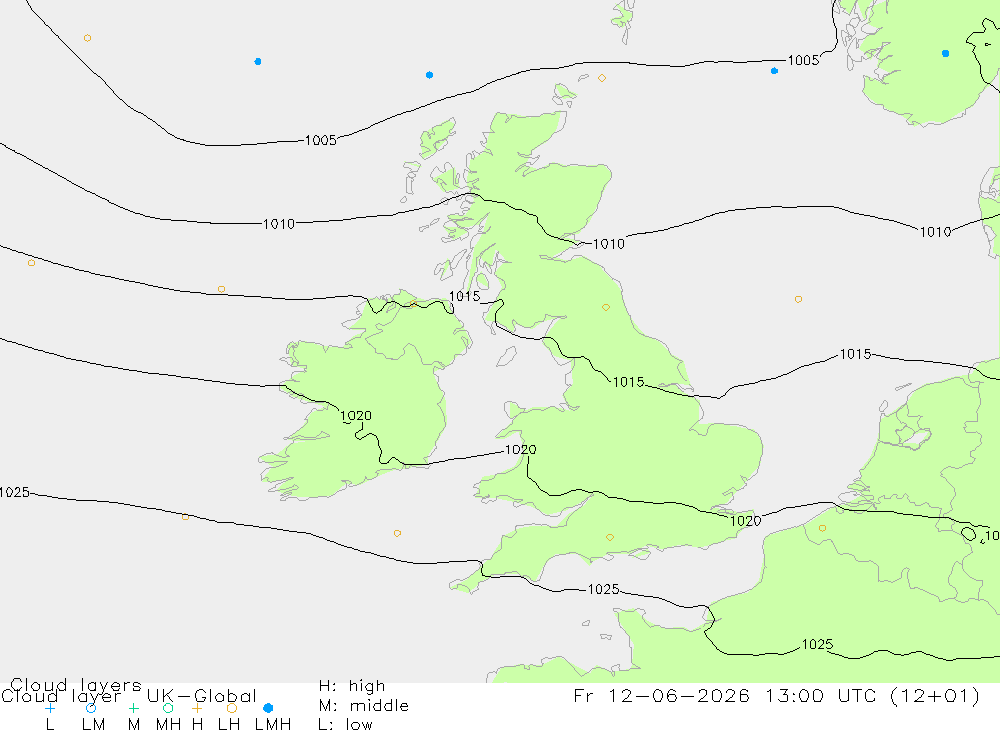This screenshot has width=1000, height=733.
Task: Click the 1015 label over the North Sea
Action: pyautogui.click(x=855, y=354)
